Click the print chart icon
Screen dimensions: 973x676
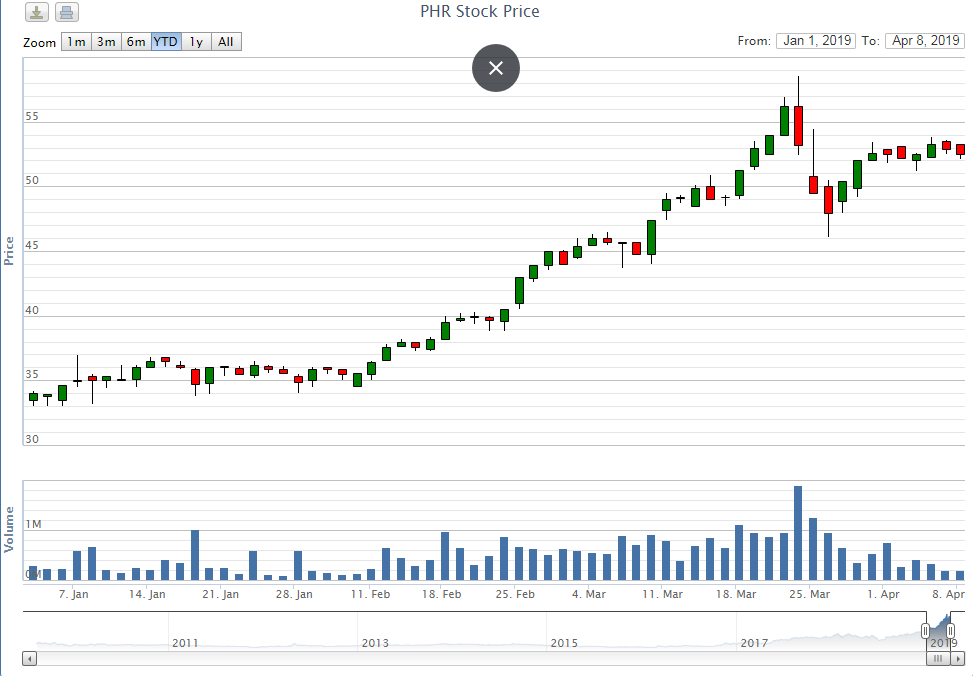[x=66, y=12]
